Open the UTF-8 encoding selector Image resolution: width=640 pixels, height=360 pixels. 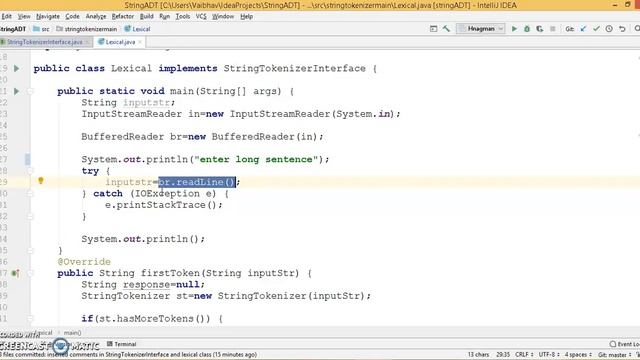coord(549,355)
